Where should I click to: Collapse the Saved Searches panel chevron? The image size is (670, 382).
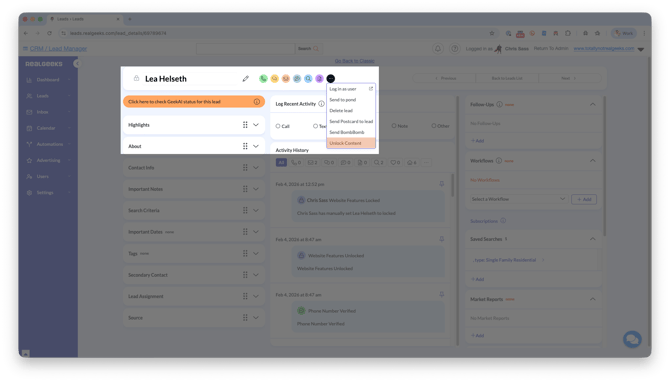[593, 239]
